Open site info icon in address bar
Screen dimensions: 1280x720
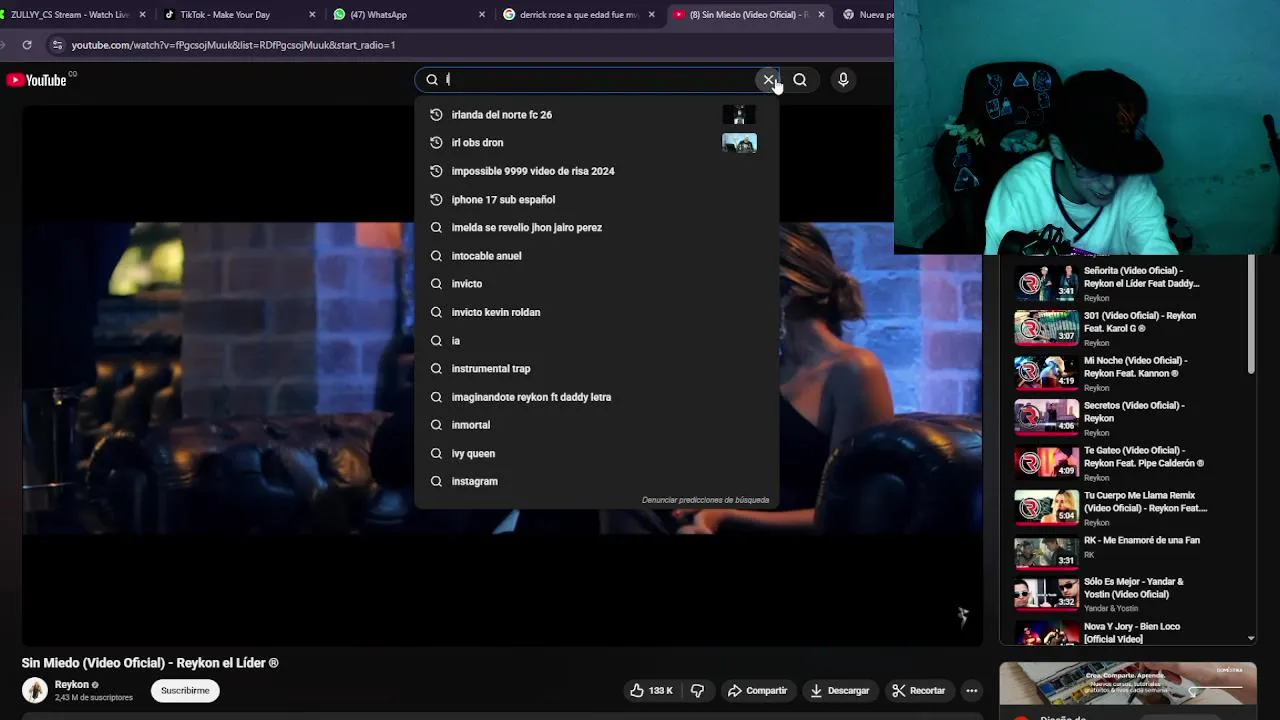point(57,45)
